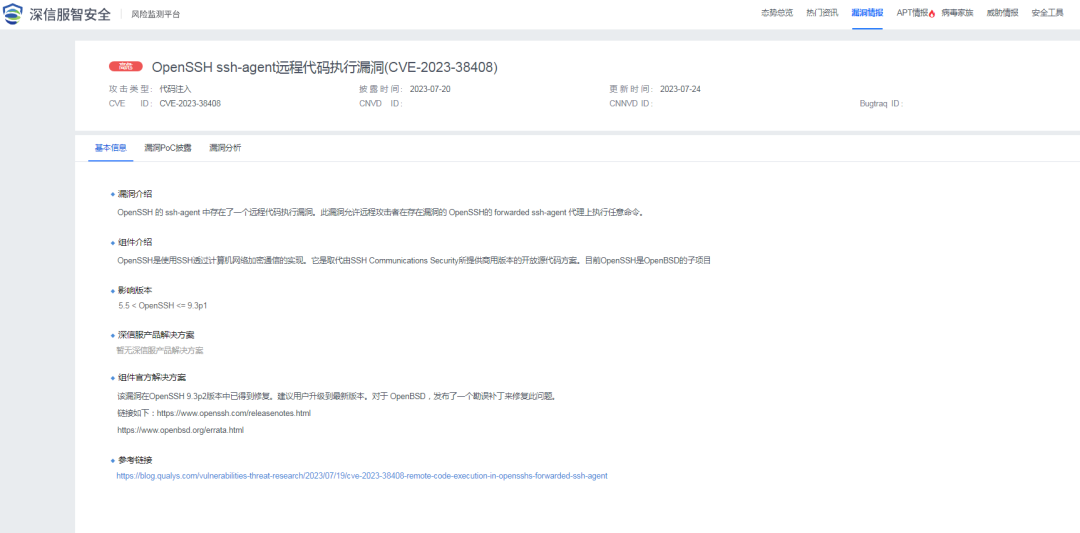Click the vulnerability title OpenSSH ssh-agent远程代码执行漏洞

324,67
